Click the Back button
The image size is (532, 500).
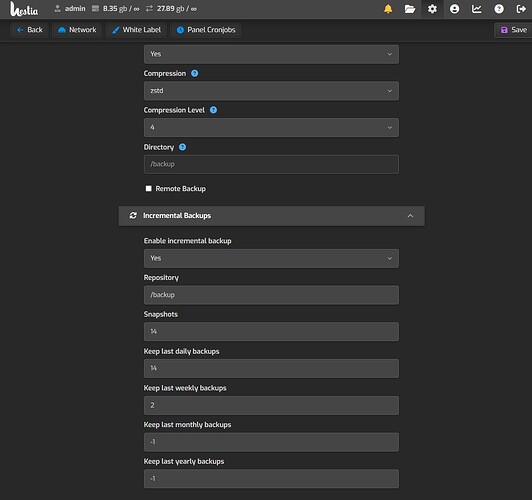pos(30,30)
